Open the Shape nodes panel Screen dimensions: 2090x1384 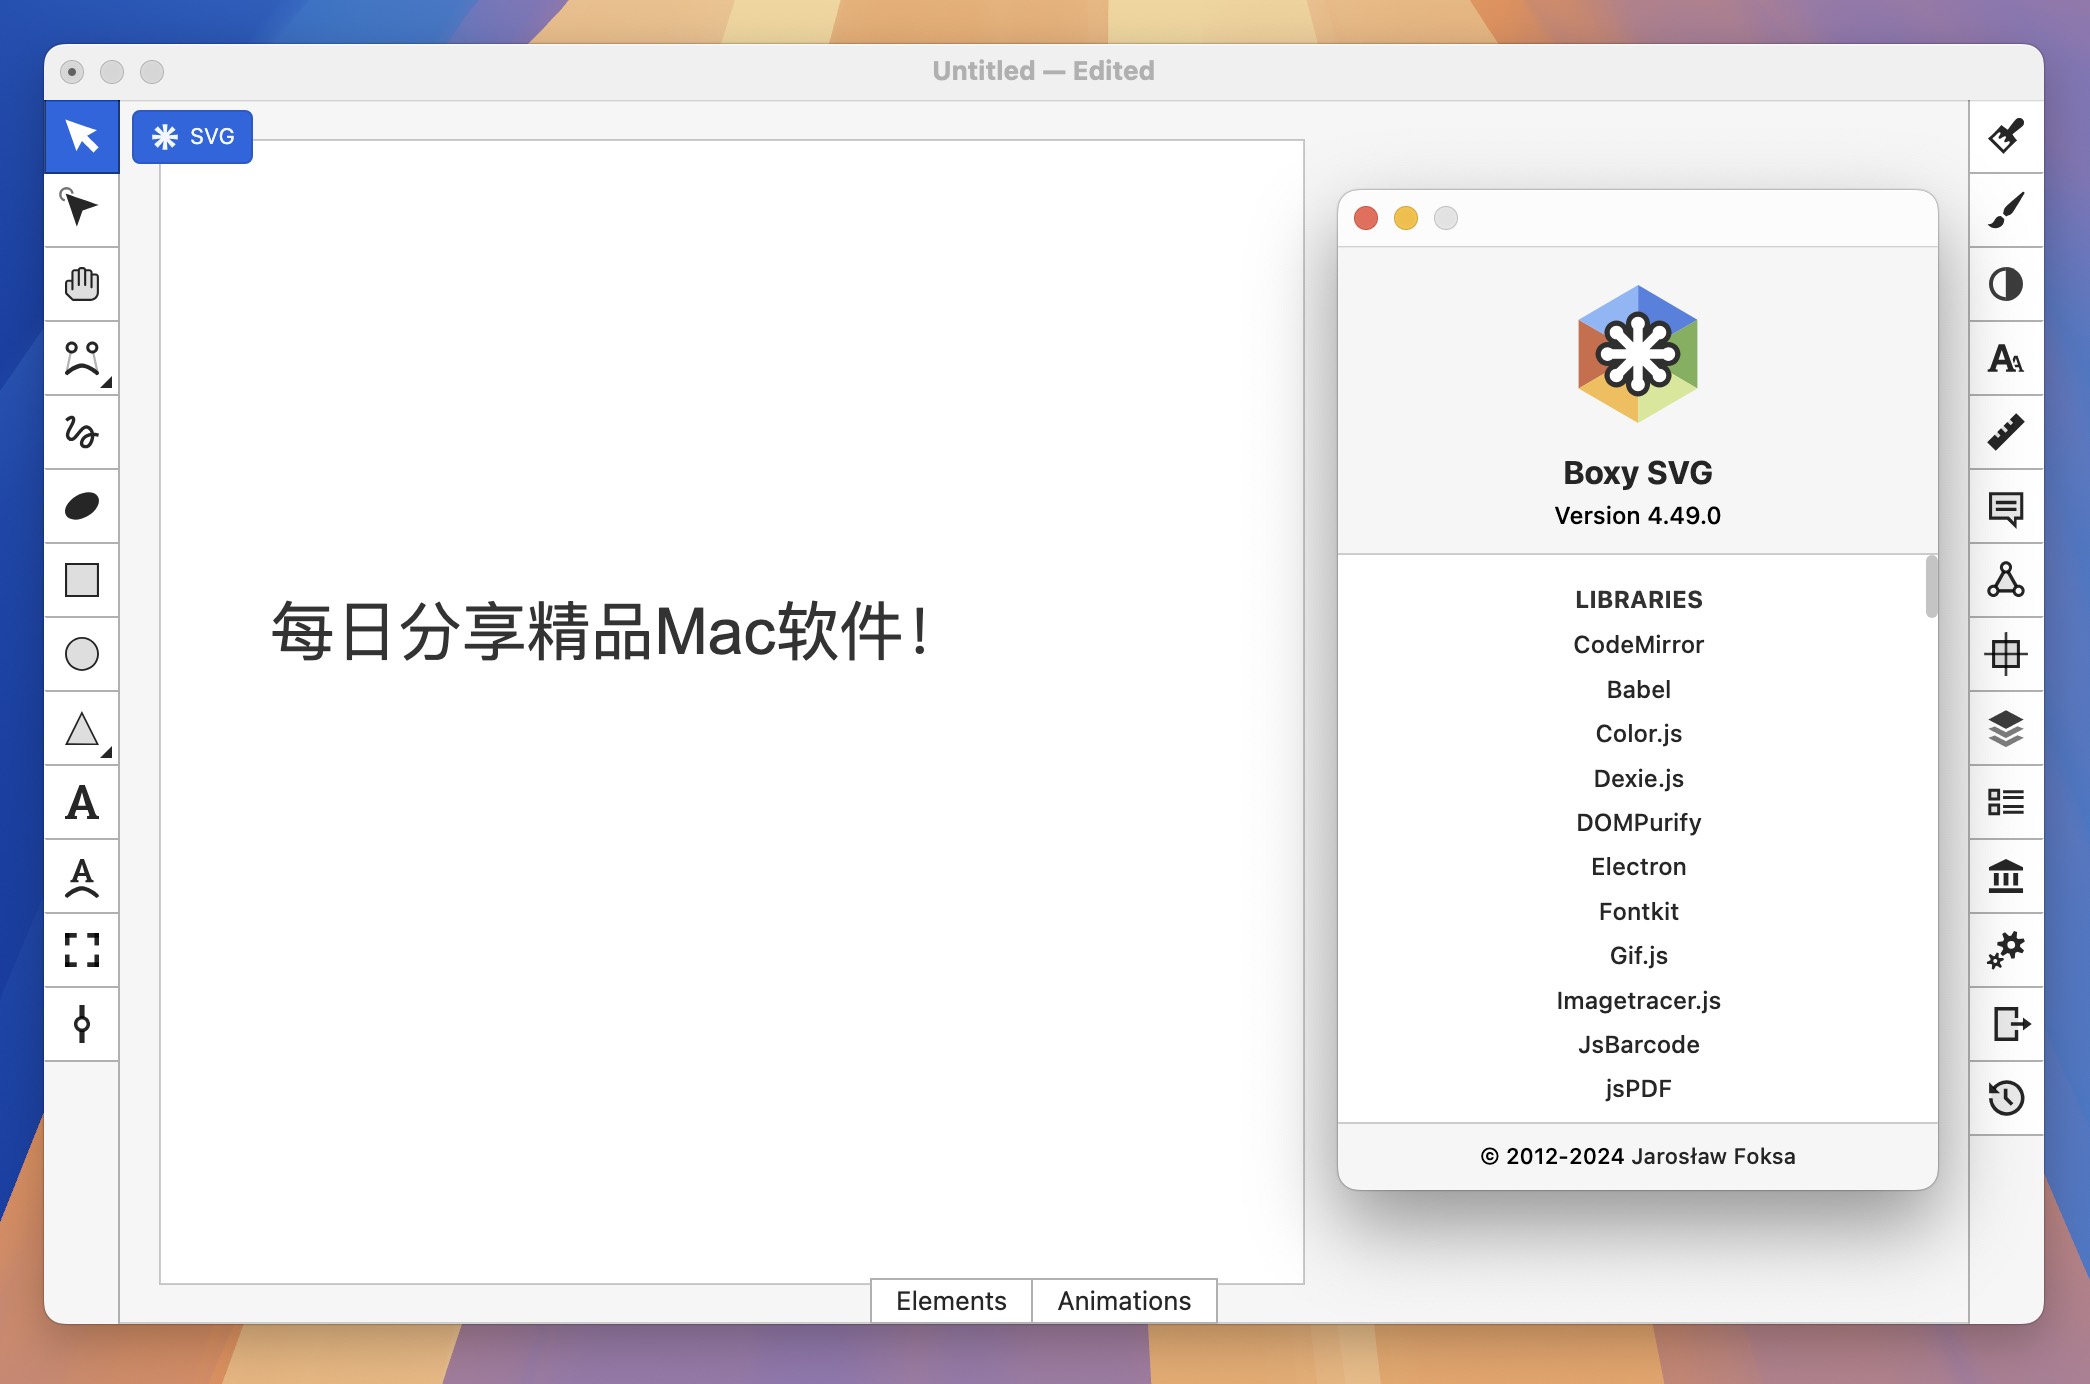coord(2006,580)
